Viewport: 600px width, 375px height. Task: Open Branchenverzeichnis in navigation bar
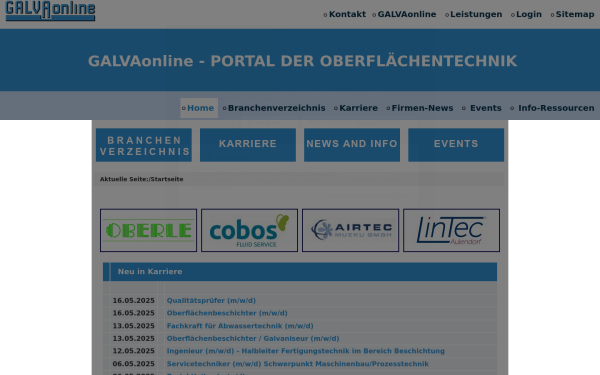pyautogui.click(x=276, y=108)
